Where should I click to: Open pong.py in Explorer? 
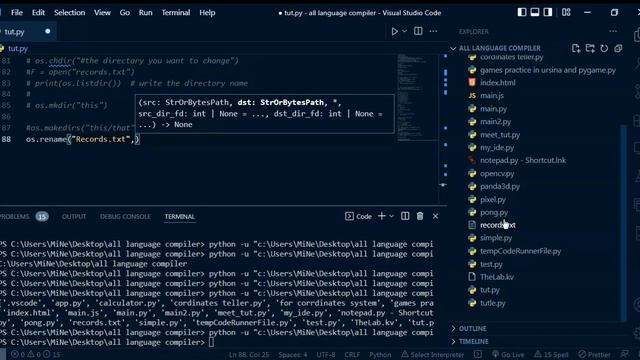pyautogui.click(x=494, y=212)
